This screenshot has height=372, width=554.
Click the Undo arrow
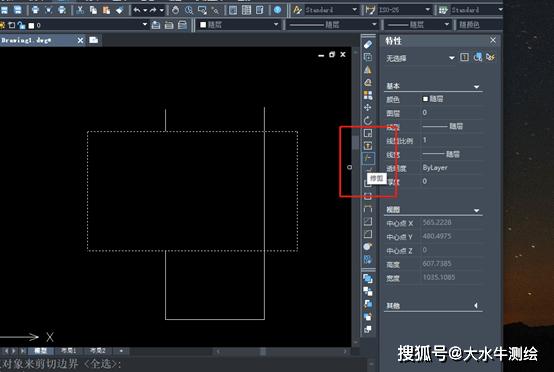[x=137, y=10]
